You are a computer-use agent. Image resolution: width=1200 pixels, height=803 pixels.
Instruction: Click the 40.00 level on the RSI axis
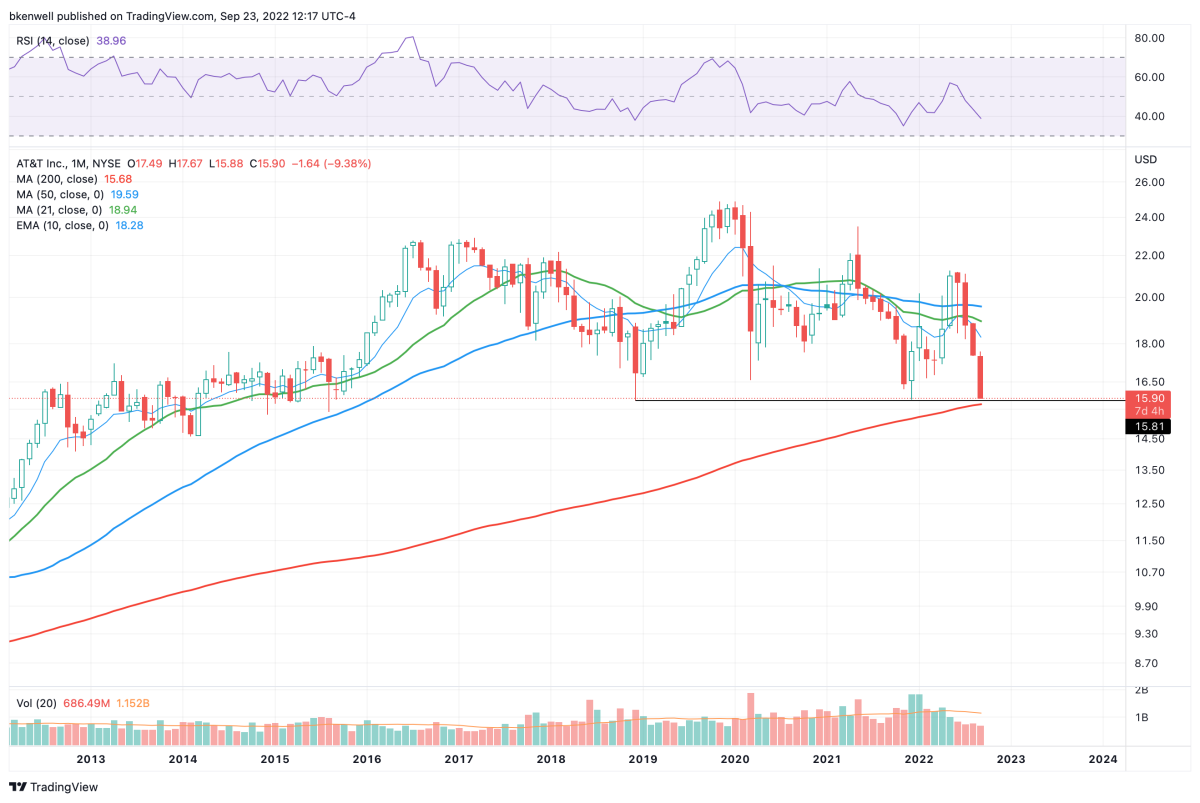coord(1149,116)
